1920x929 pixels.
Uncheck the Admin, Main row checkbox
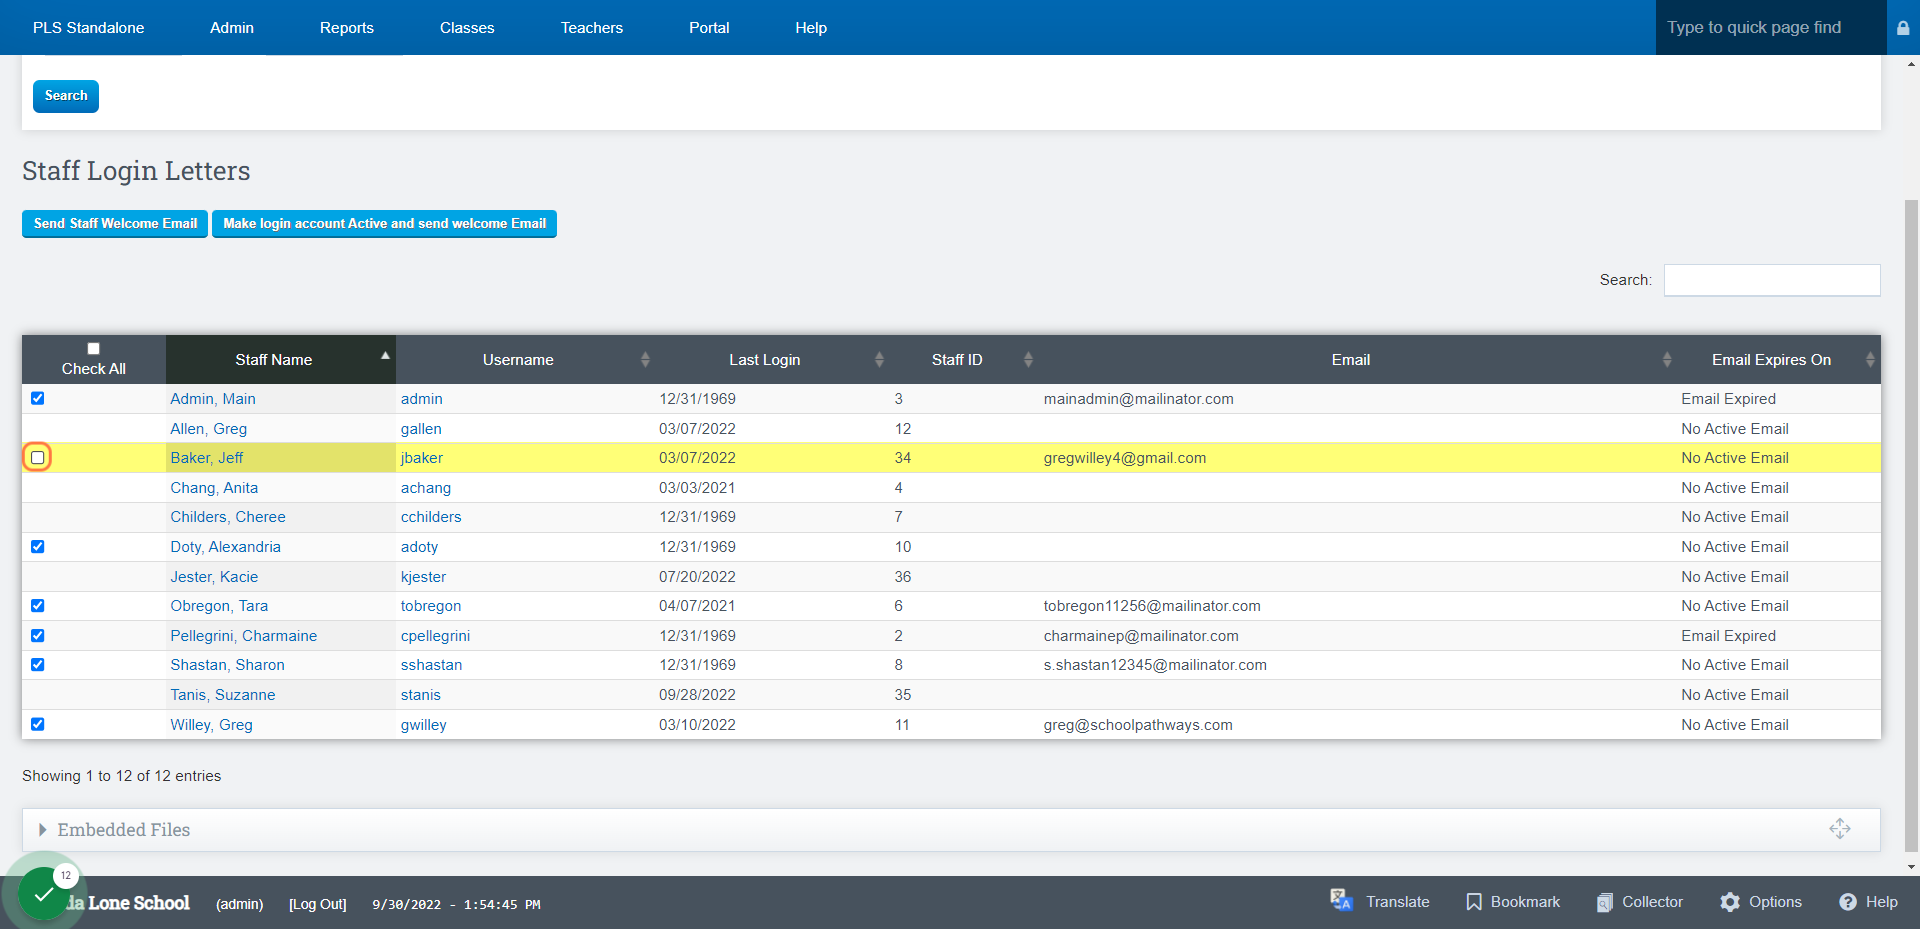coord(38,398)
